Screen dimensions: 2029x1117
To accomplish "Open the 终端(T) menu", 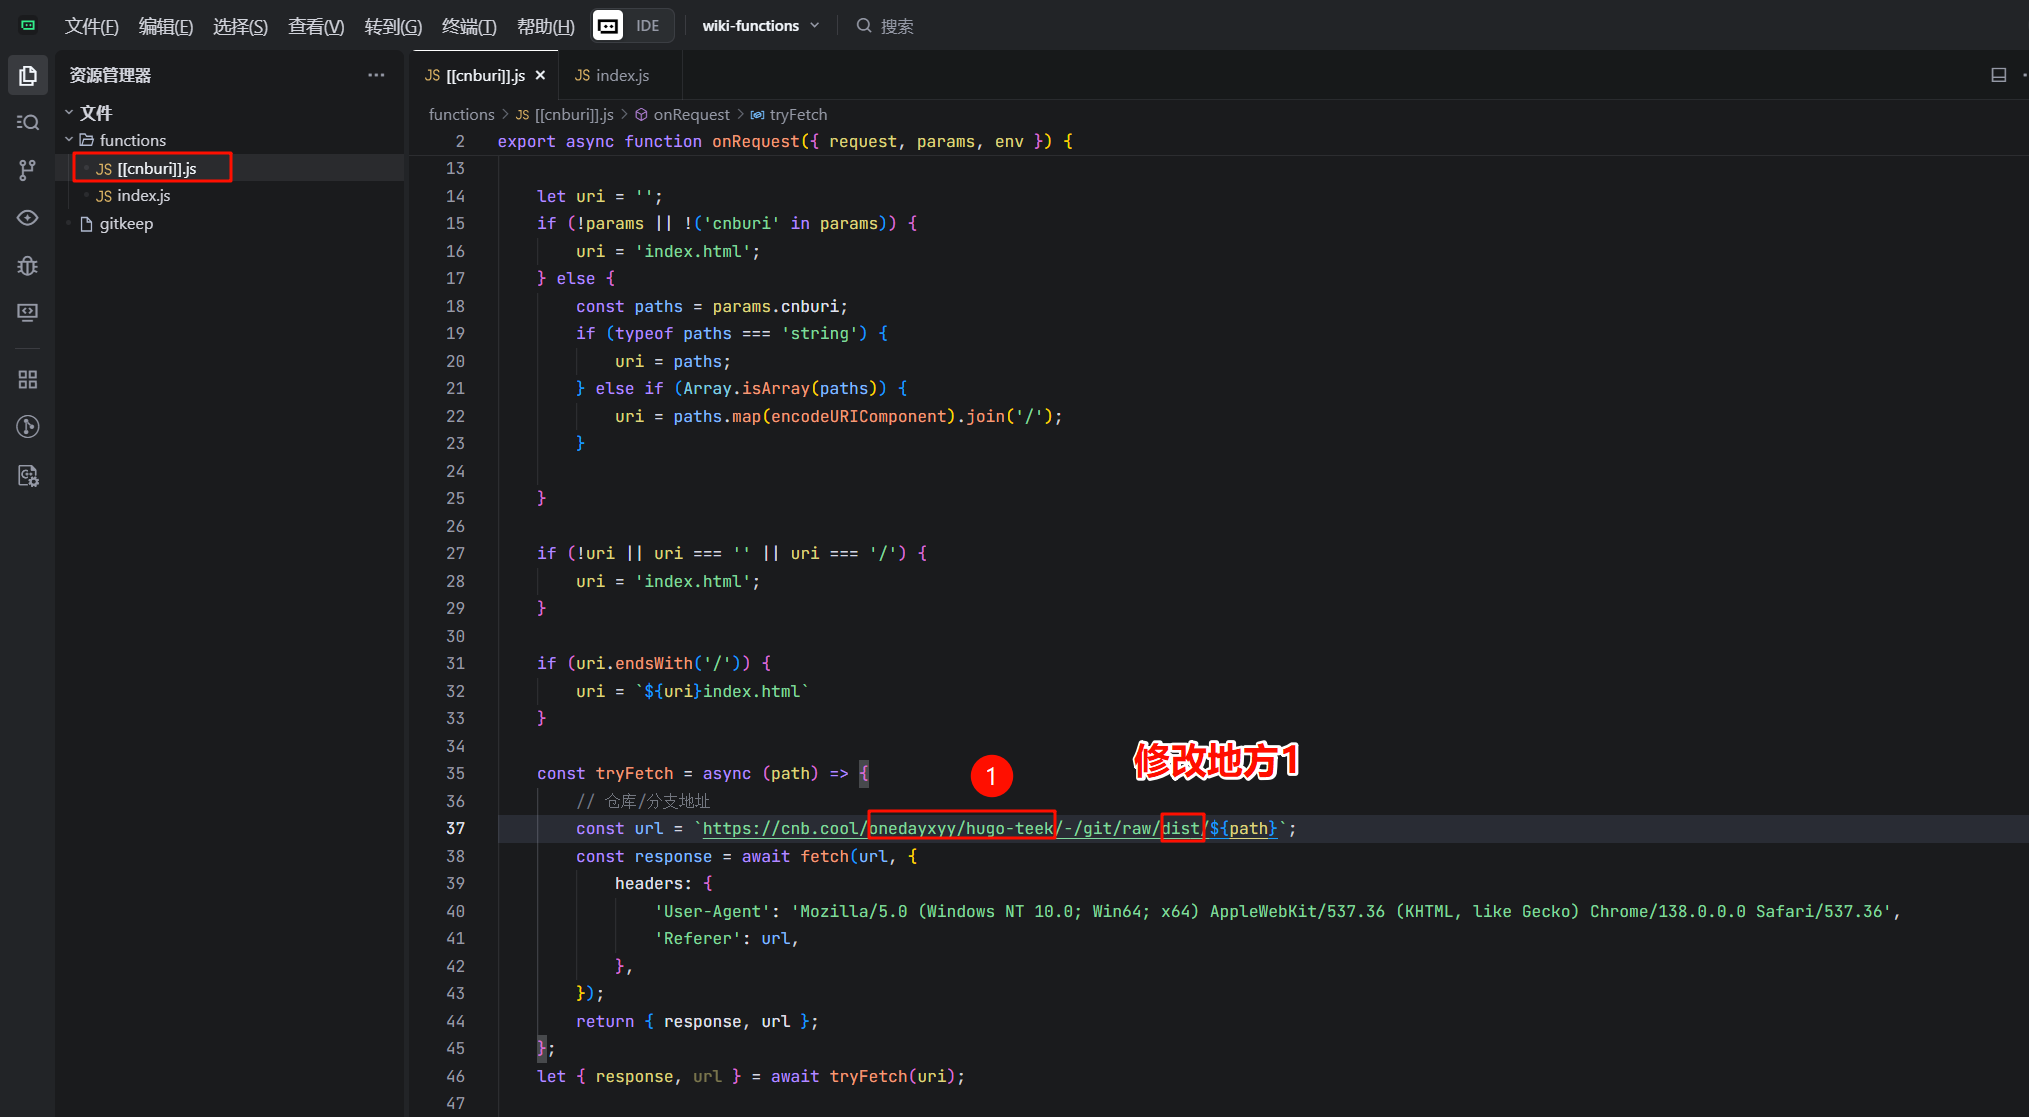I will point(469,26).
